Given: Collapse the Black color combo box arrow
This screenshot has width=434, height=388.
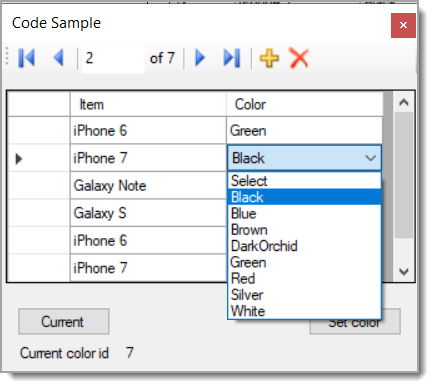Looking at the screenshot, I should pos(371,158).
